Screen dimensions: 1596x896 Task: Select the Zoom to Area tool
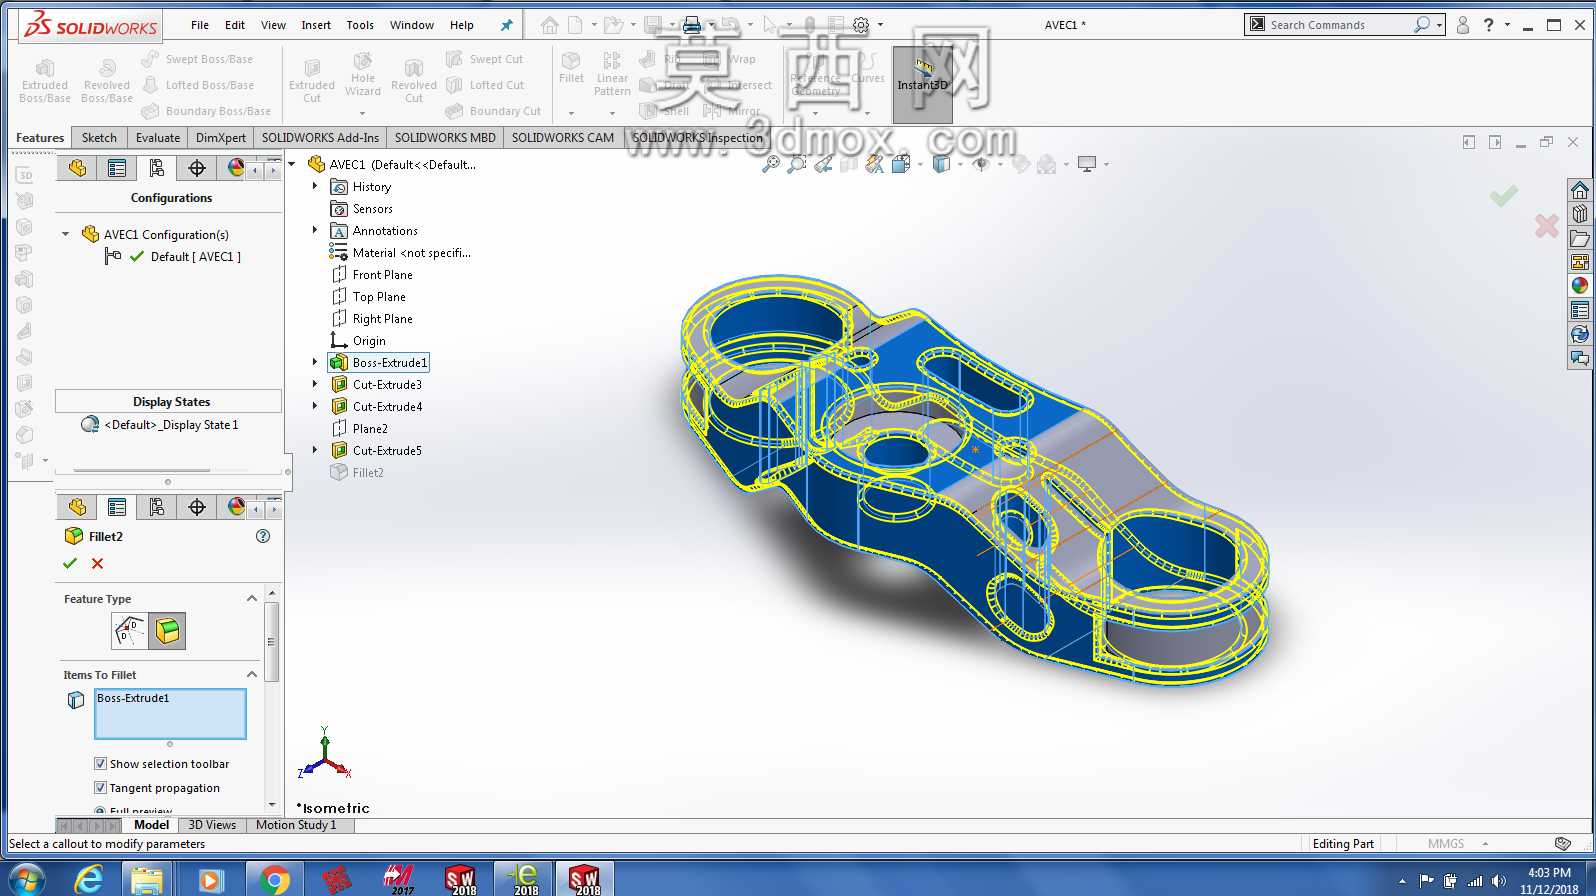click(797, 164)
